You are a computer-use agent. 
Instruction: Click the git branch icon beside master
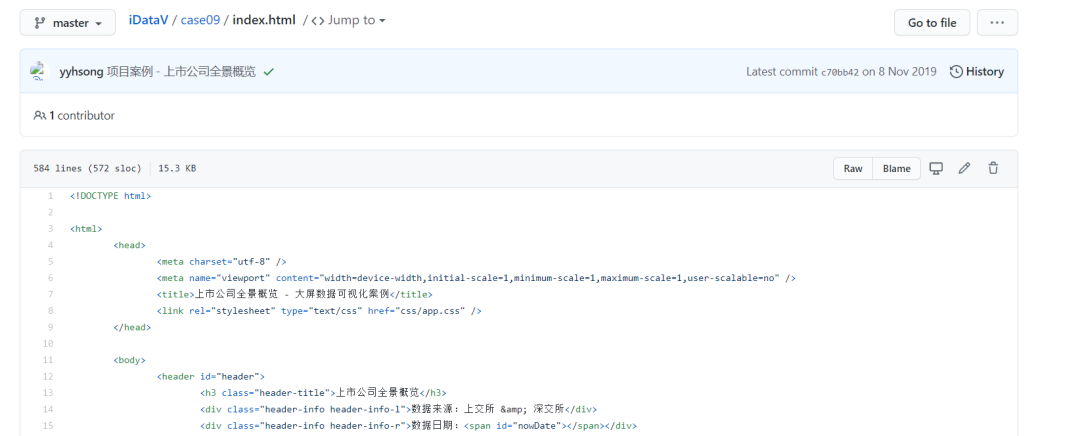pos(39,23)
